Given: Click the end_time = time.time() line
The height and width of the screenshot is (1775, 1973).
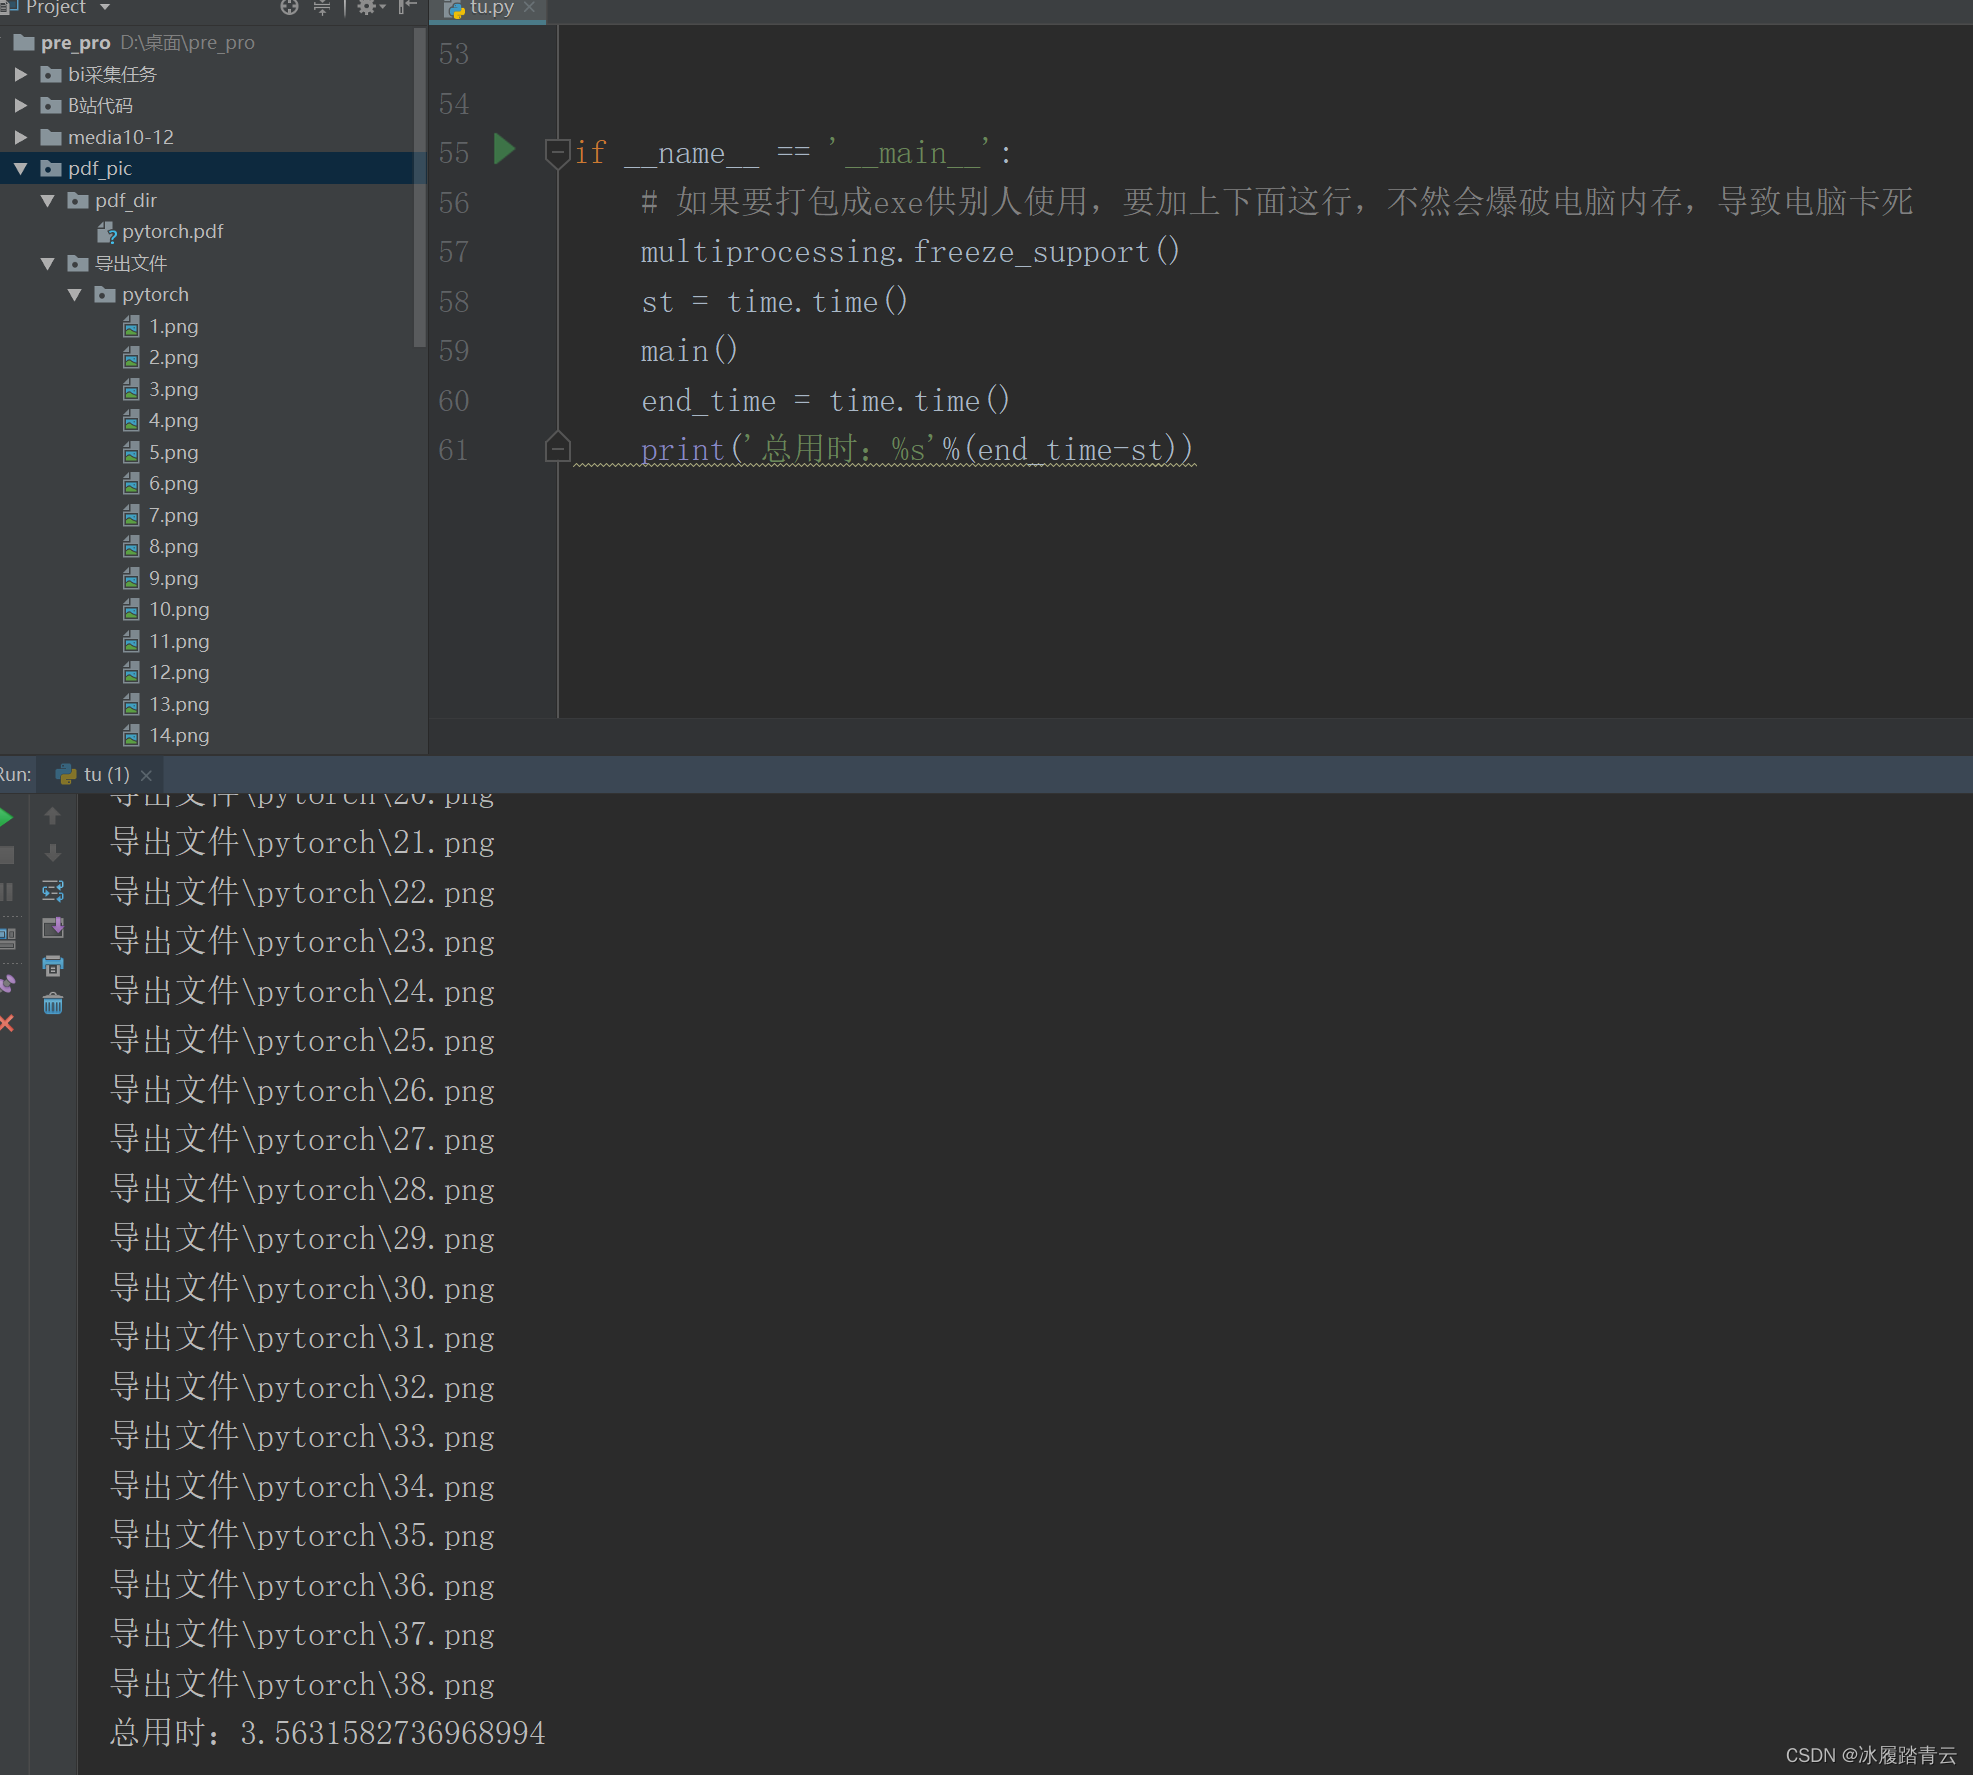Looking at the screenshot, I should pos(826,401).
